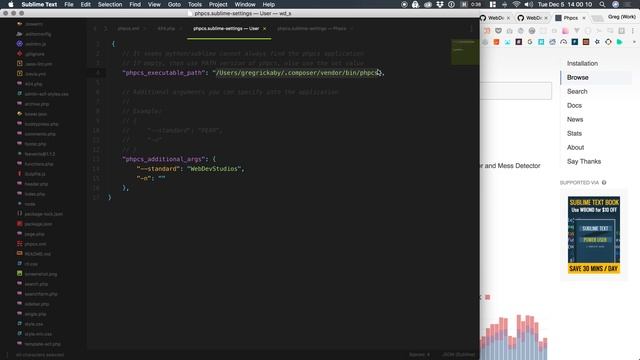Click the Sublime Text Book ad thumbnail
This screenshot has width=640, height=360.
[593, 235]
